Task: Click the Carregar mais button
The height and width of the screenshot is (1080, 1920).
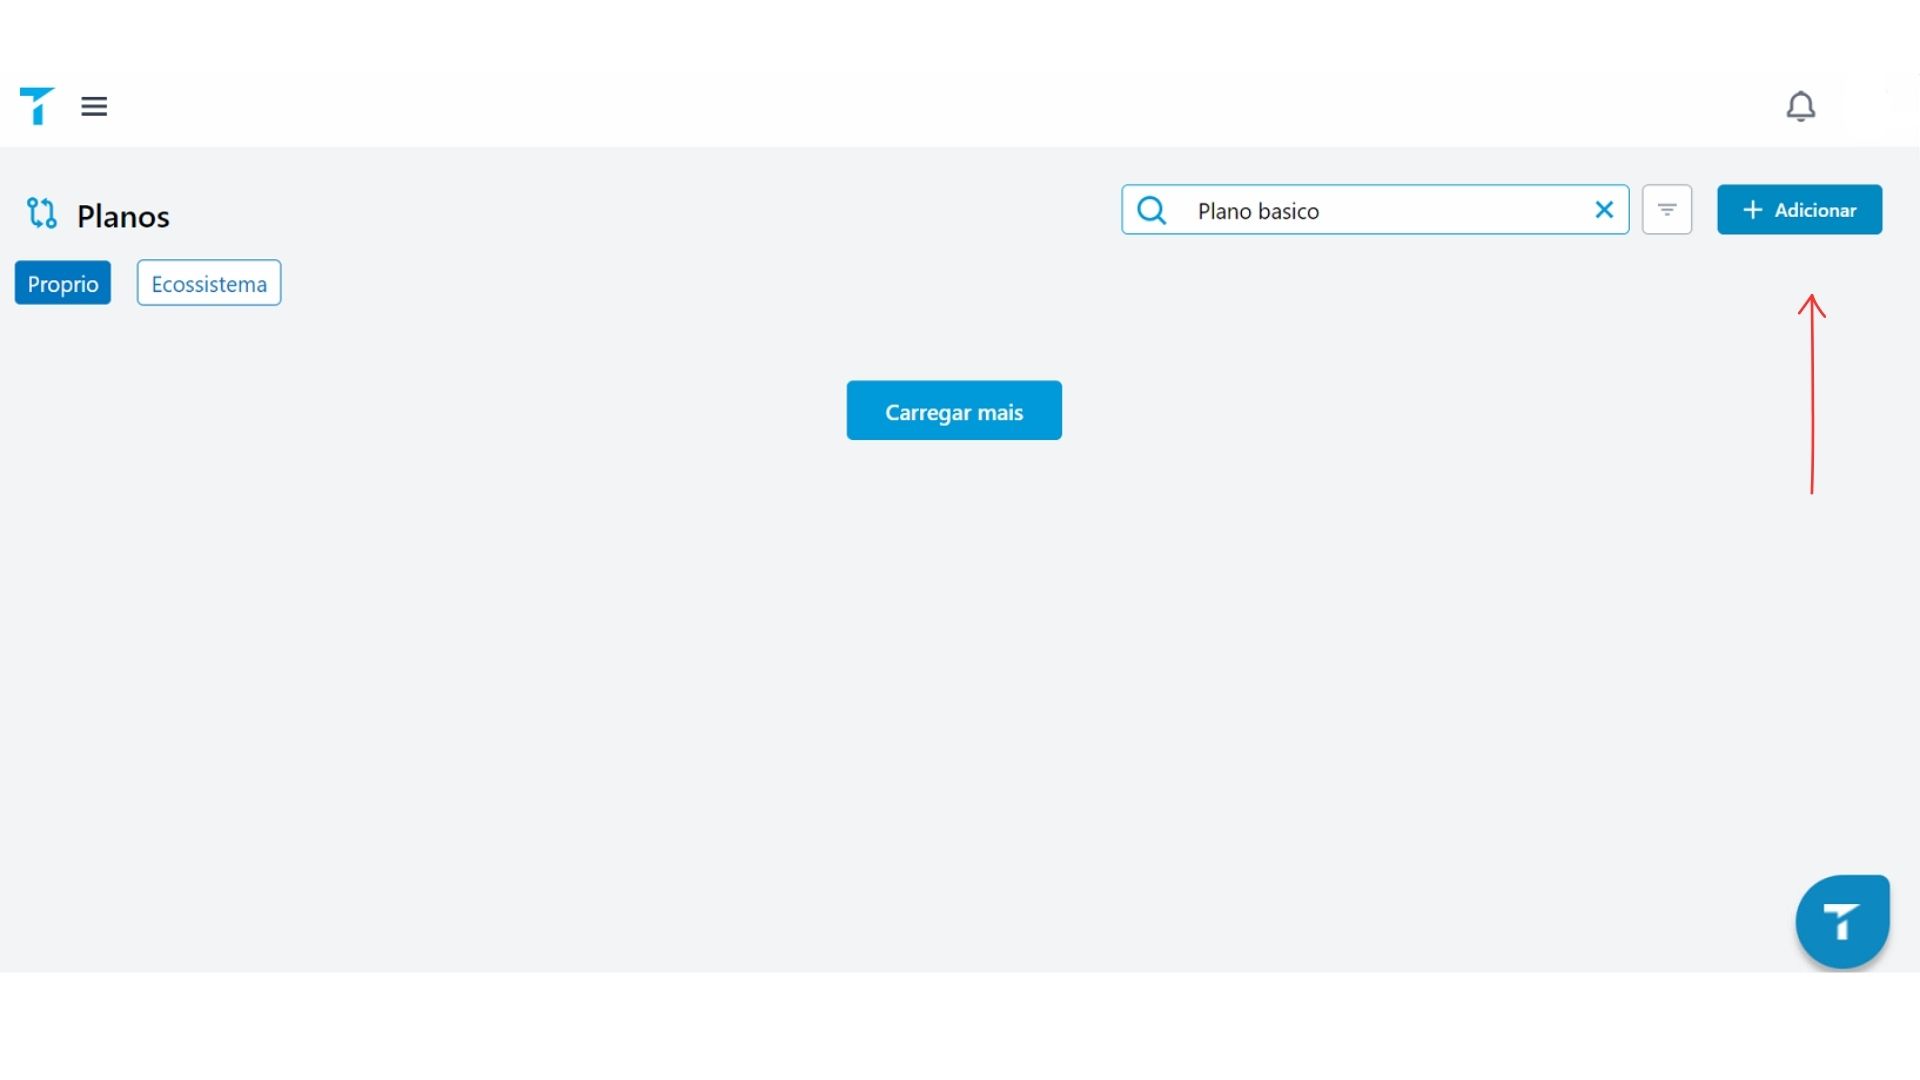Action: point(954,410)
